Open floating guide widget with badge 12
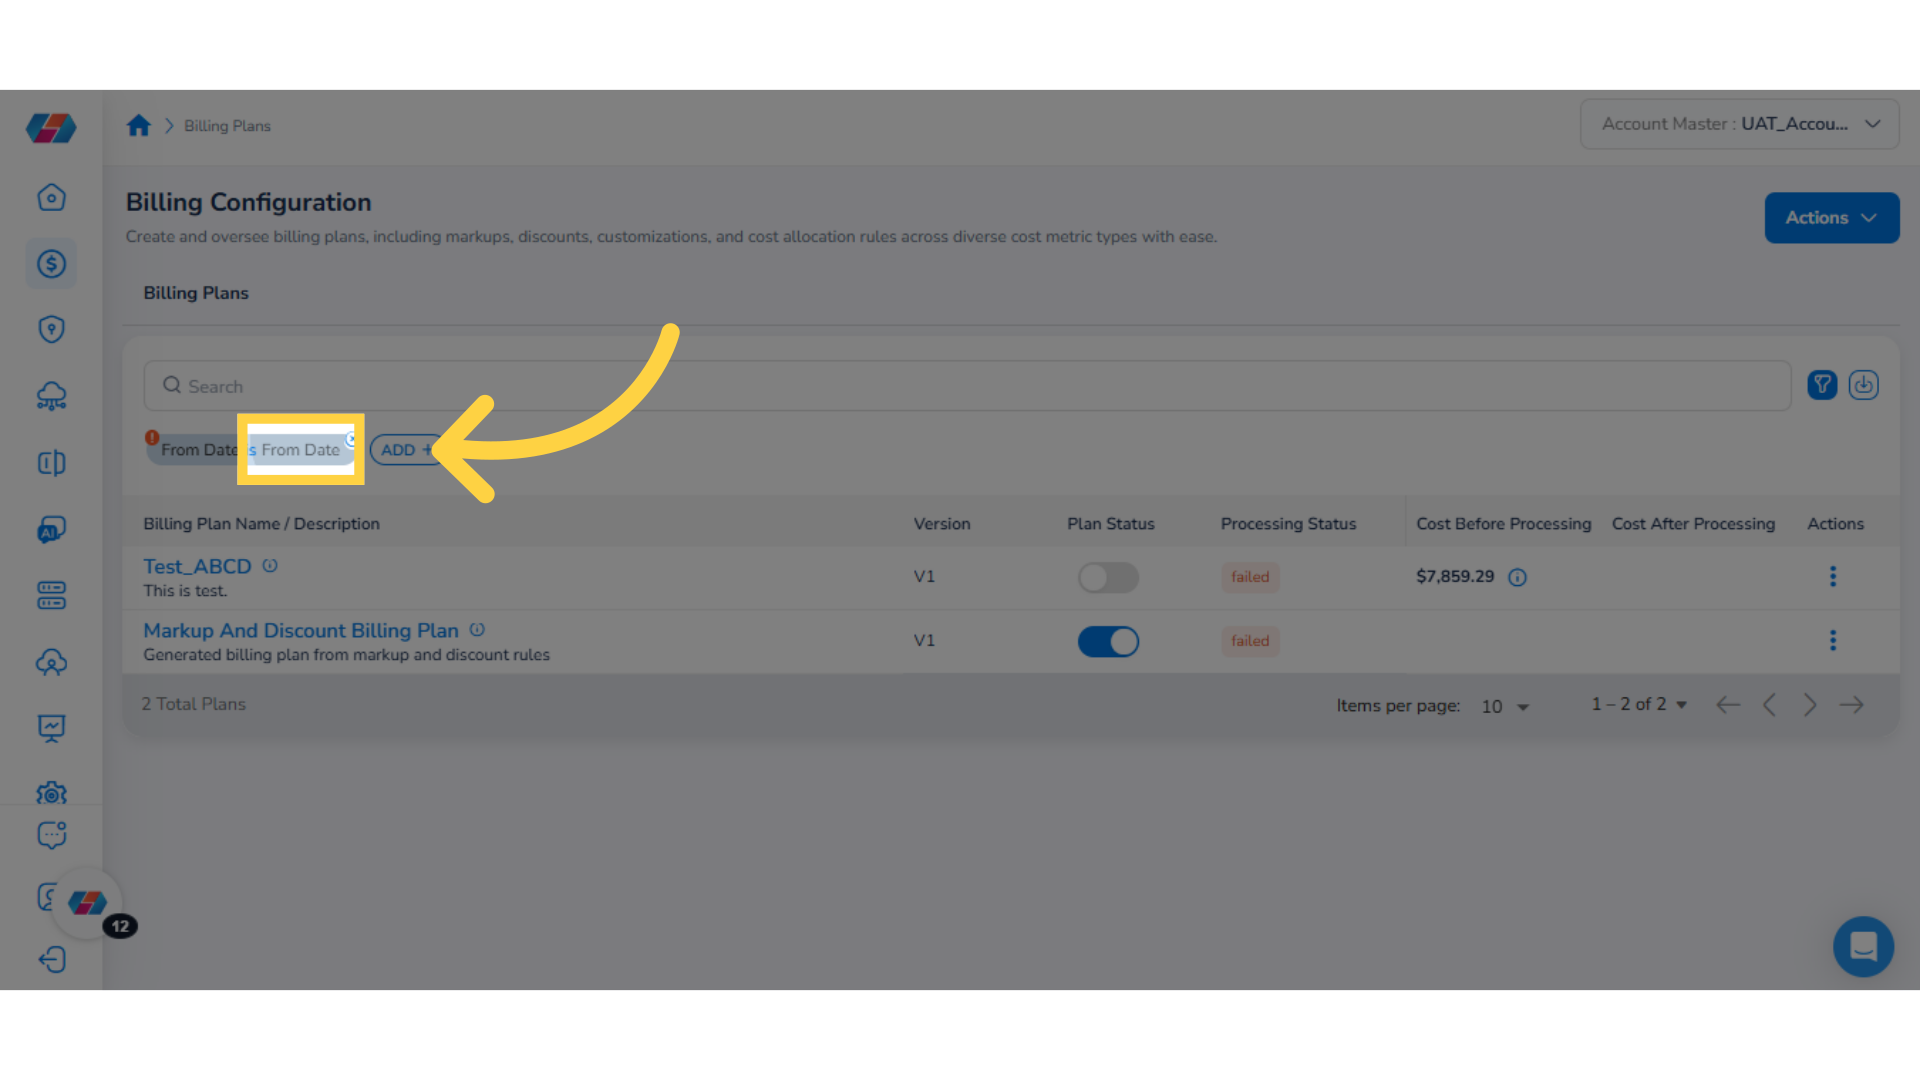This screenshot has height=1080, width=1920. 88,903
